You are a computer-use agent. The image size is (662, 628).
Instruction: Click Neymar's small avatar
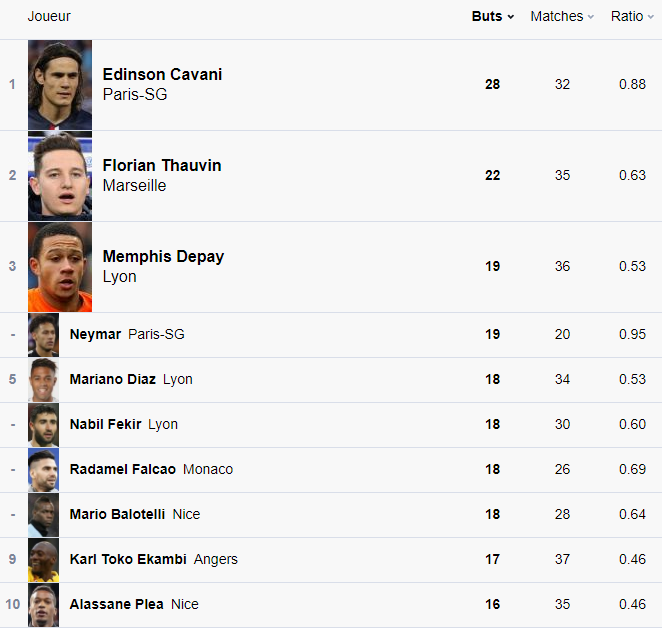pyautogui.click(x=44, y=335)
